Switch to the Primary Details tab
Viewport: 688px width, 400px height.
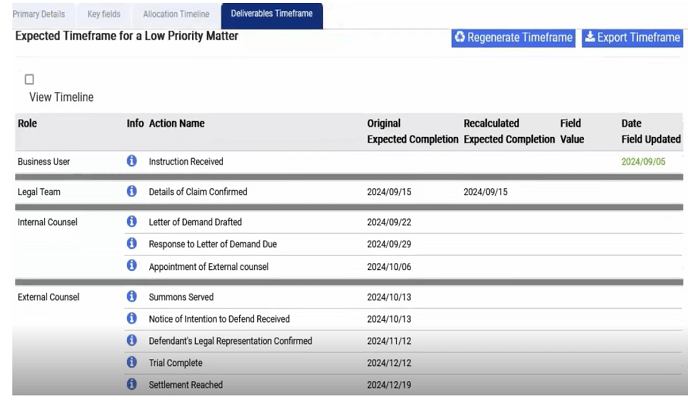39,14
